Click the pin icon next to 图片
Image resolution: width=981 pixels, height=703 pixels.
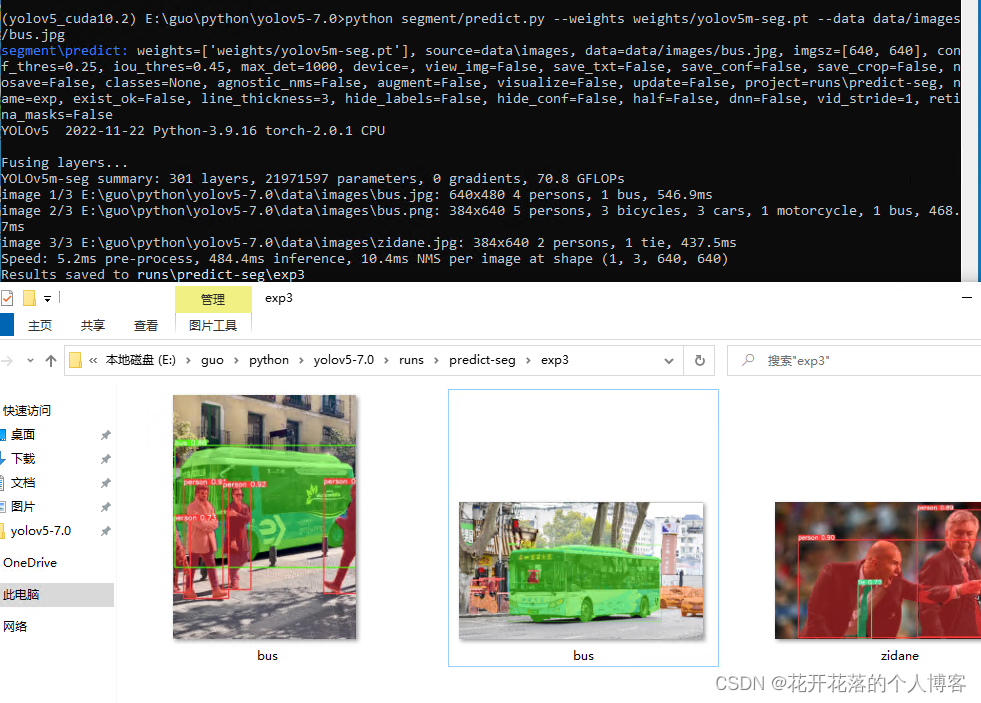[106, 507]
